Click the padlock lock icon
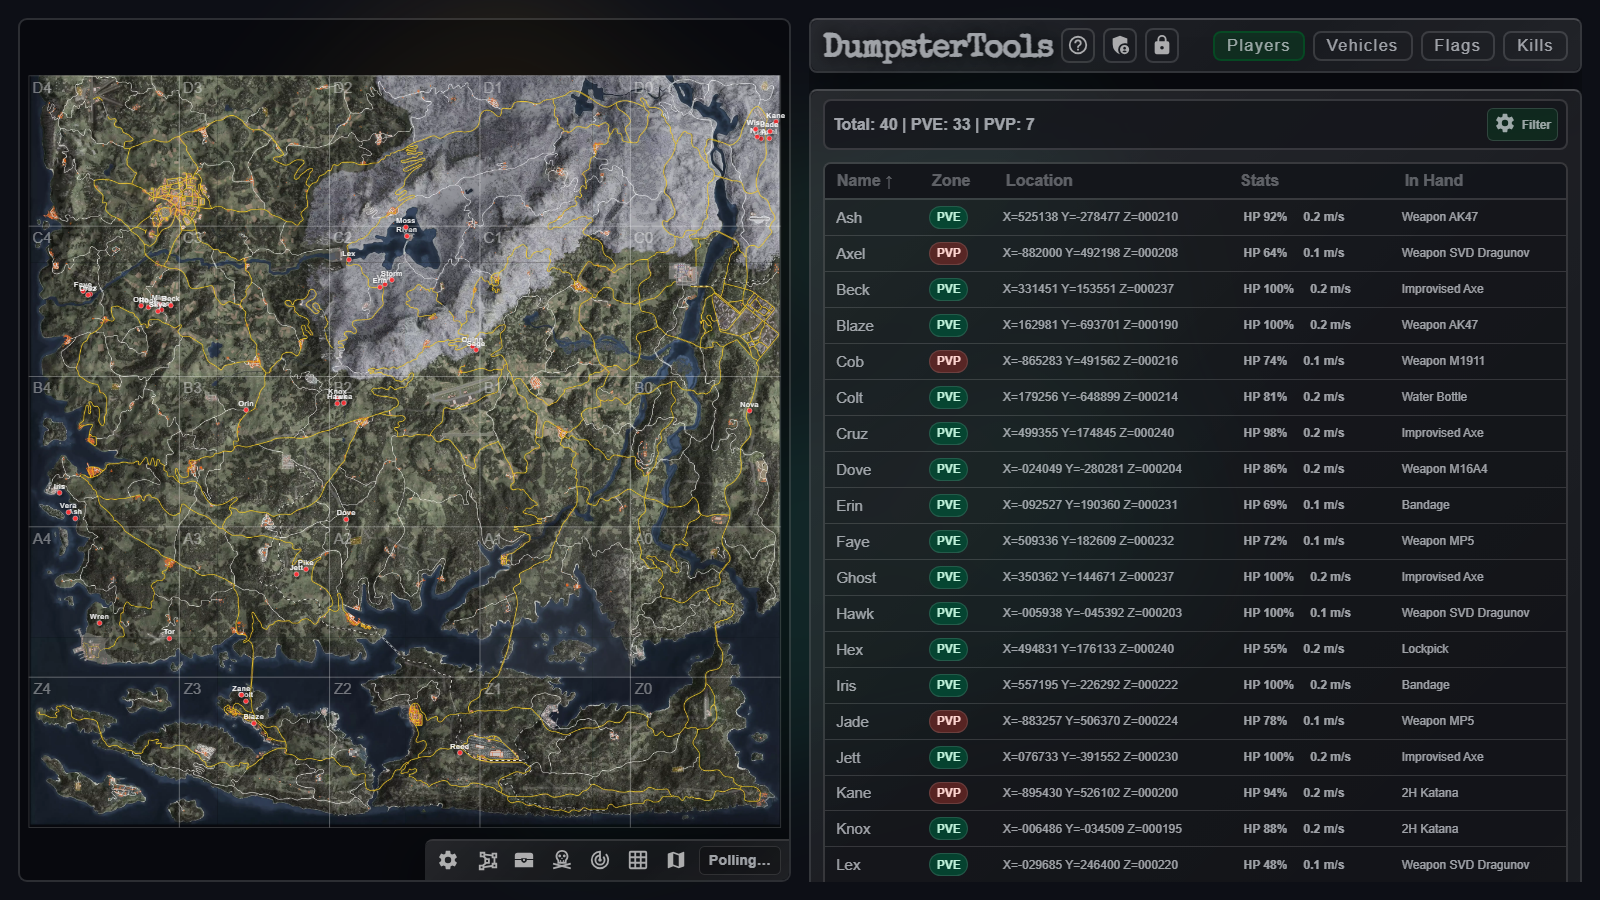This screenshot has width=1600, height=900. (x=1162, y=45)
